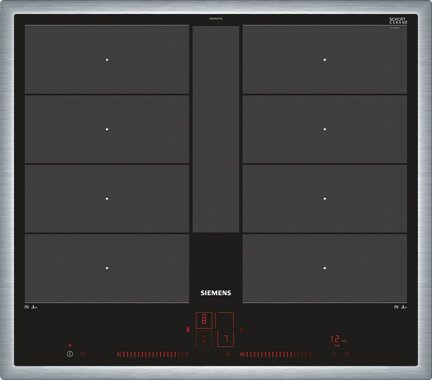This screenshot has height=380, width=432.
Task: Tap the right flex zone indicator beside the zone displays
Action: click(242, 329)
